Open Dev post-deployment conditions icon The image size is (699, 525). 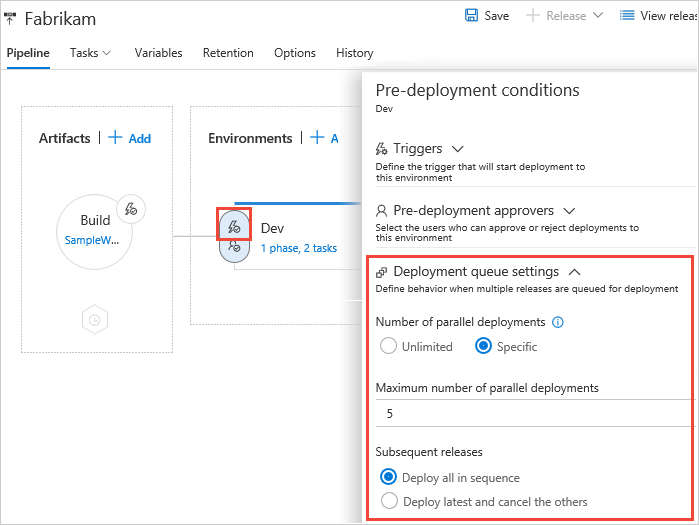[234, 248]
